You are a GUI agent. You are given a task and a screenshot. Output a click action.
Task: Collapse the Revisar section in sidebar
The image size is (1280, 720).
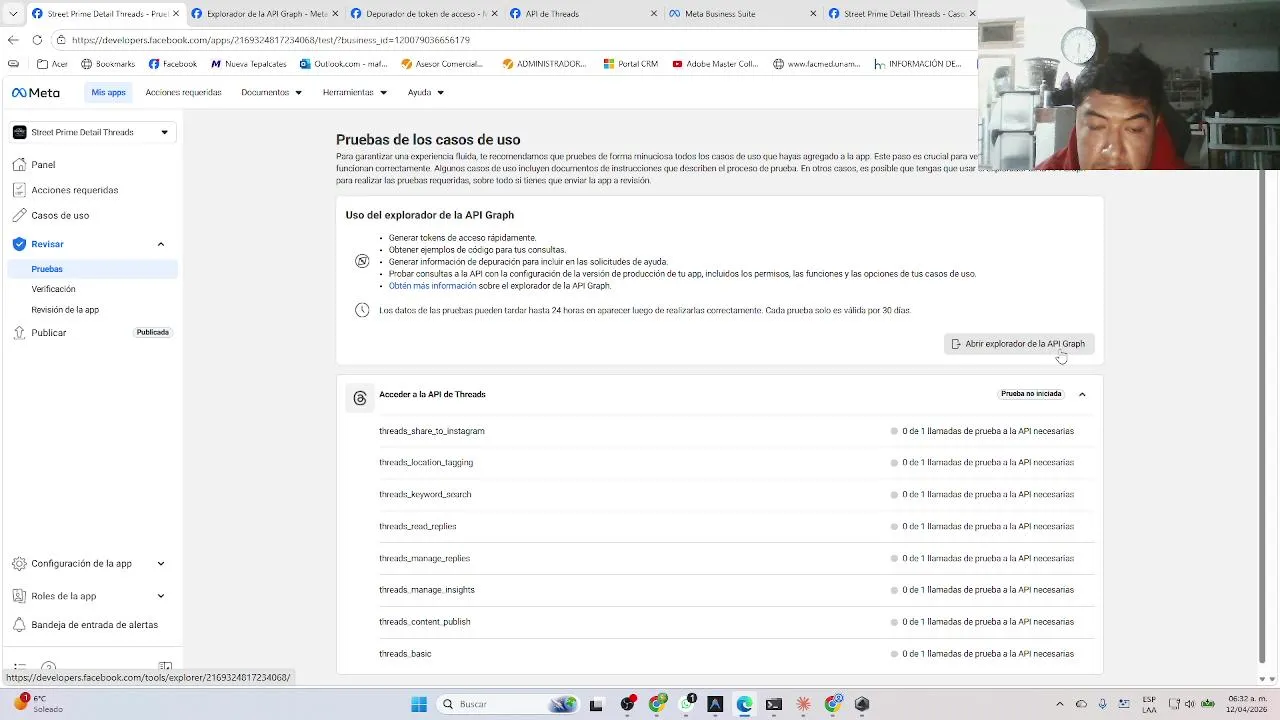(x=161, y=244)
